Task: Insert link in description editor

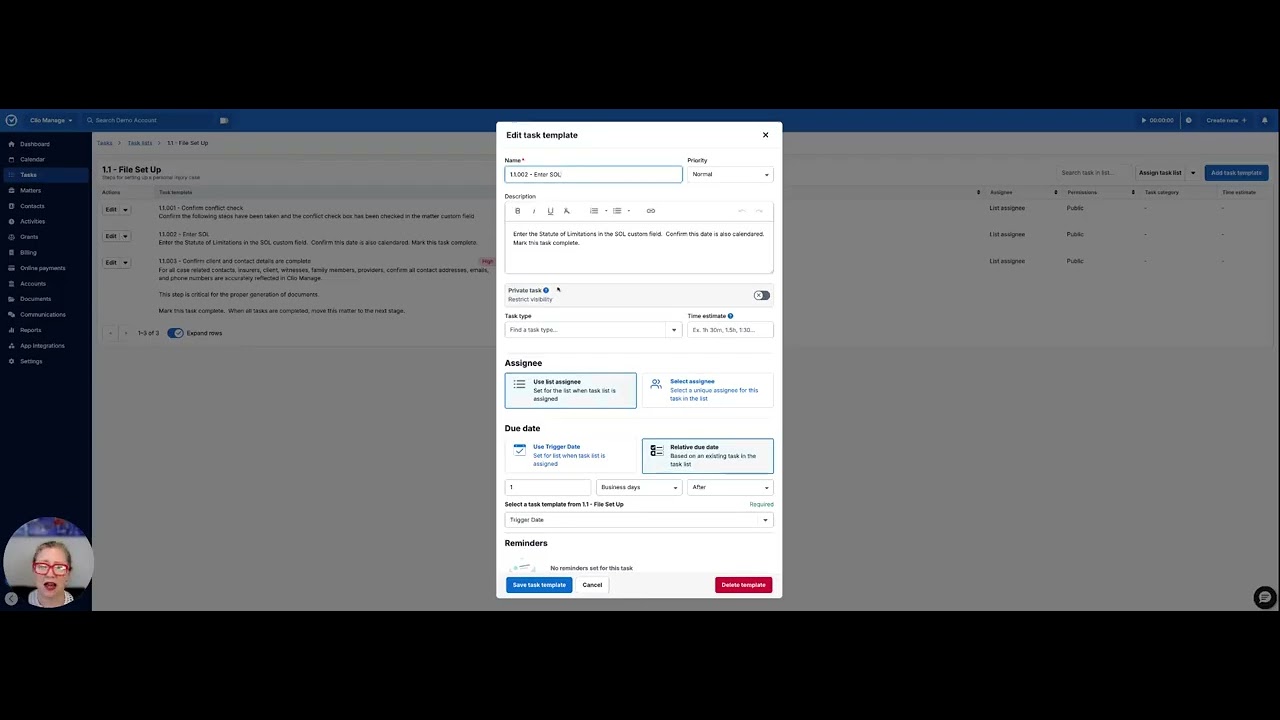Action: tap(650, 211)
